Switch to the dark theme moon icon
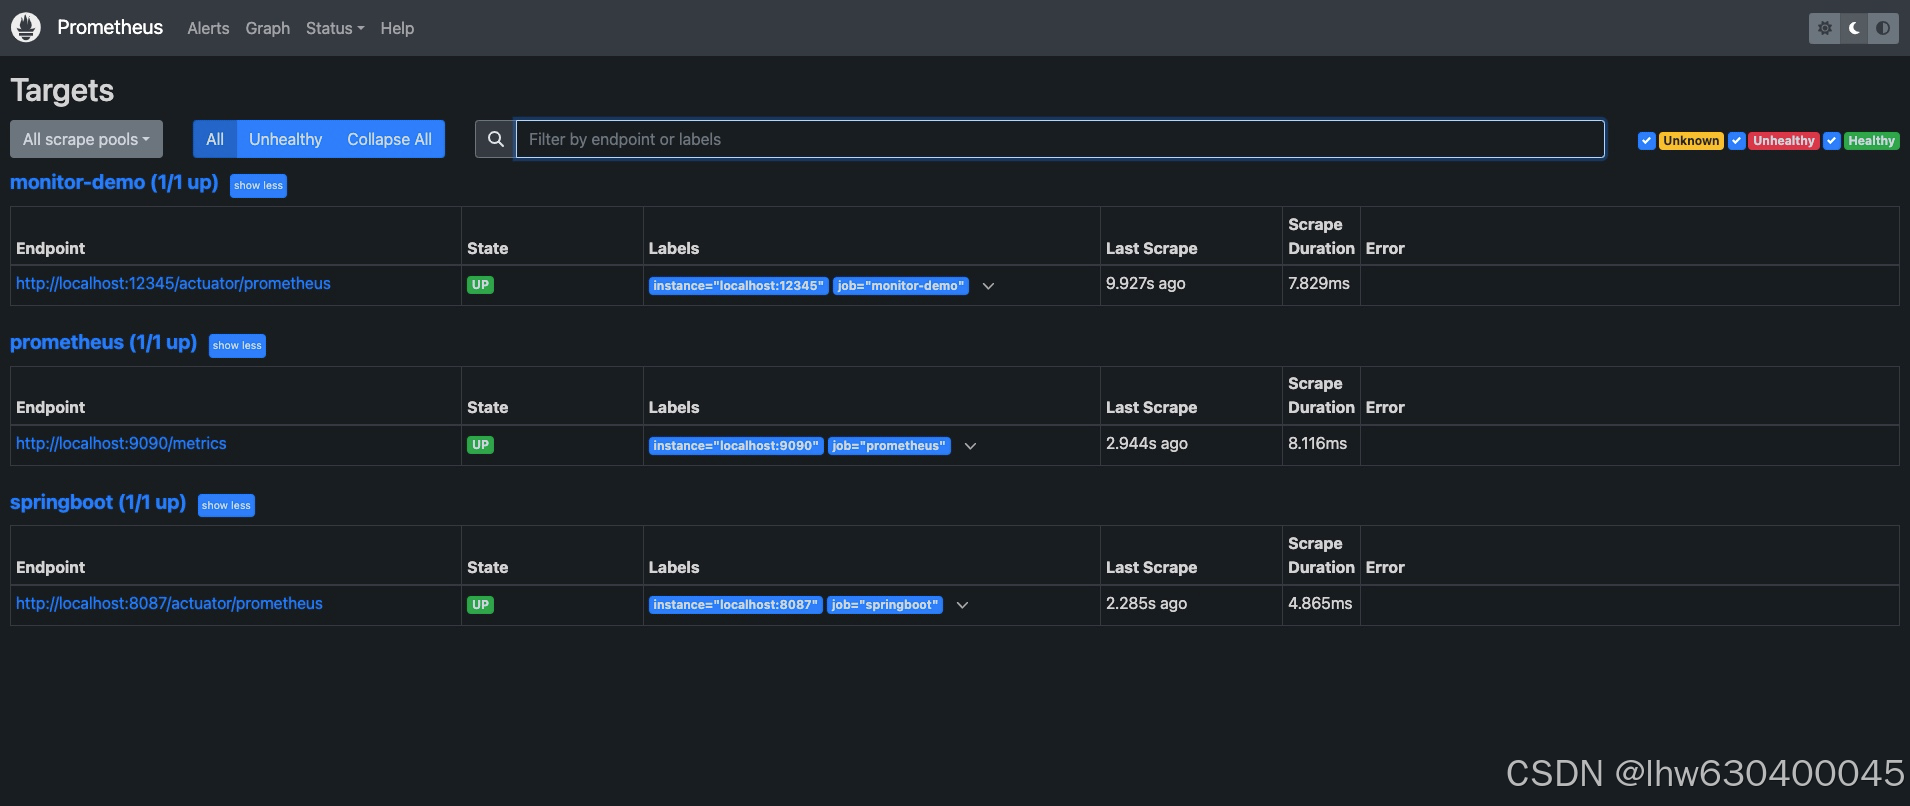 pos(1854,28)
